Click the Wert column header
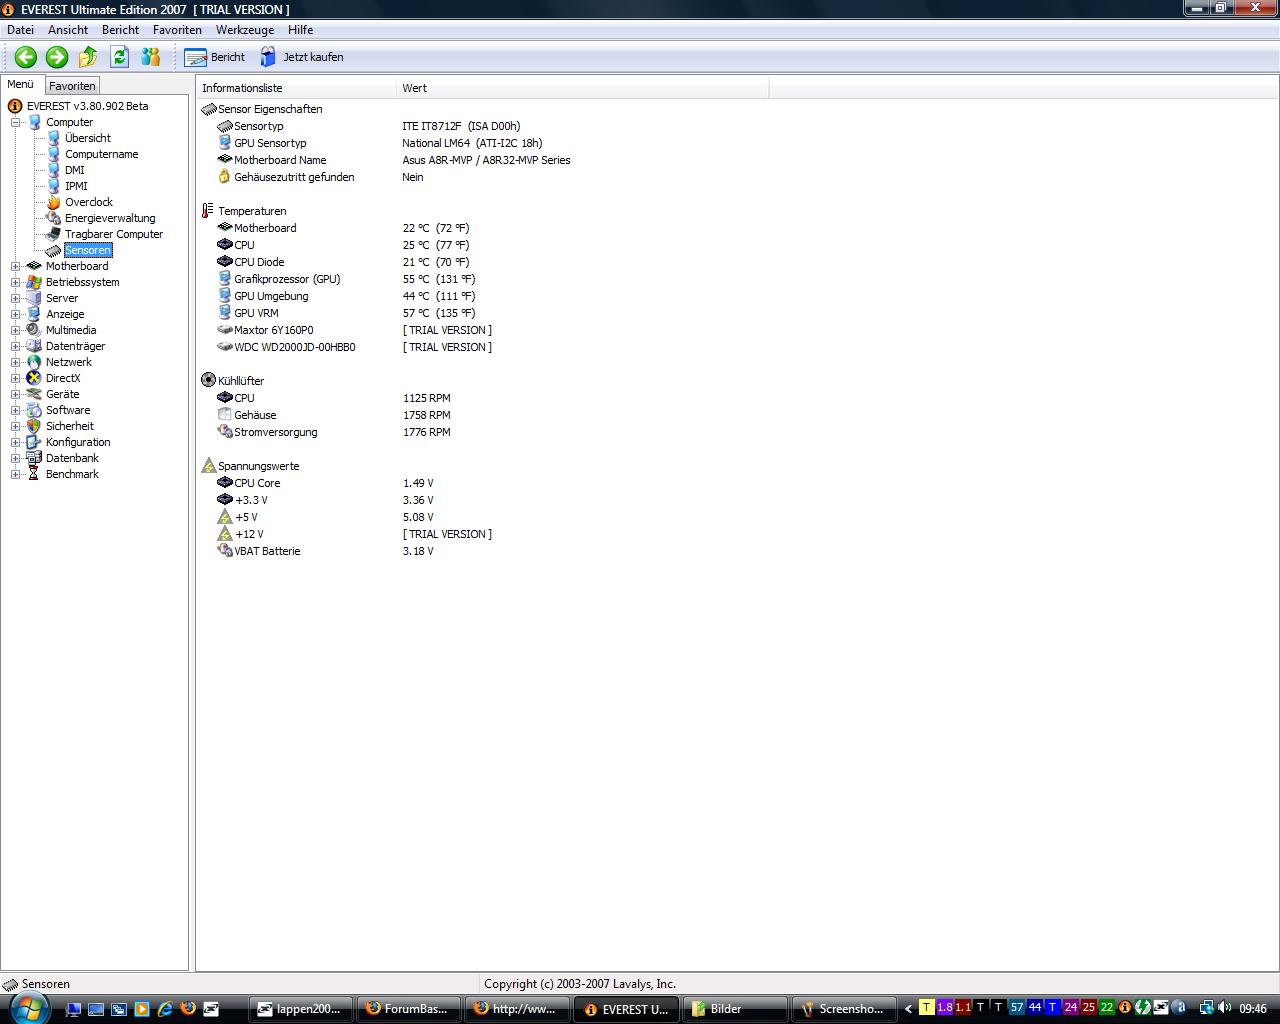This screenshot has height=1024, width=1280. tap(583, 88)
